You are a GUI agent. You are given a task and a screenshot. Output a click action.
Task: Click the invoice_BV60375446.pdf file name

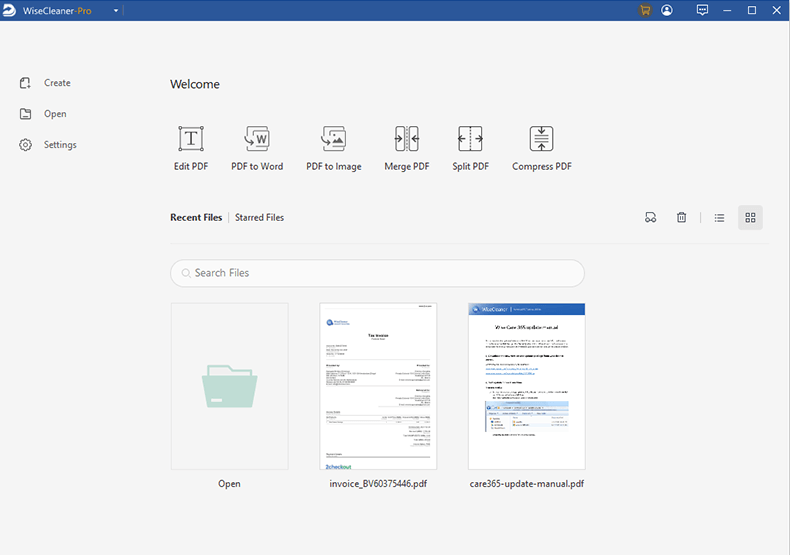pyautogui.click(x=378, y=484)
